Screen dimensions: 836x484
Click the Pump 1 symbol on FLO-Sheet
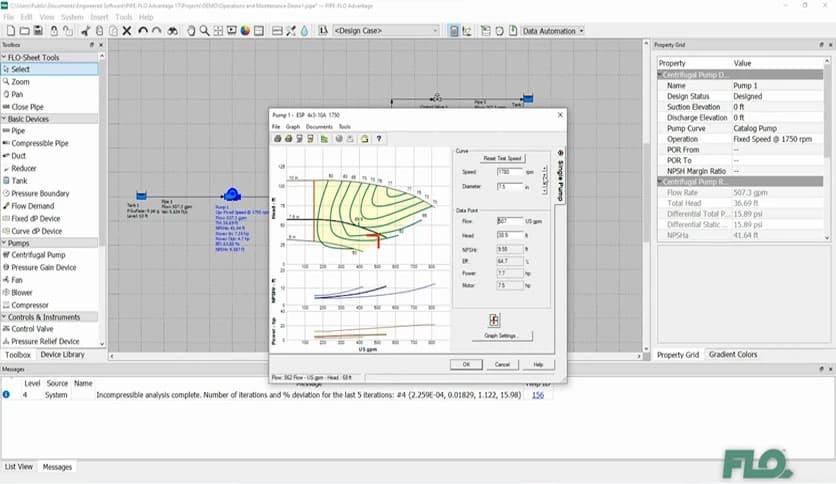(x=232, y=195)
